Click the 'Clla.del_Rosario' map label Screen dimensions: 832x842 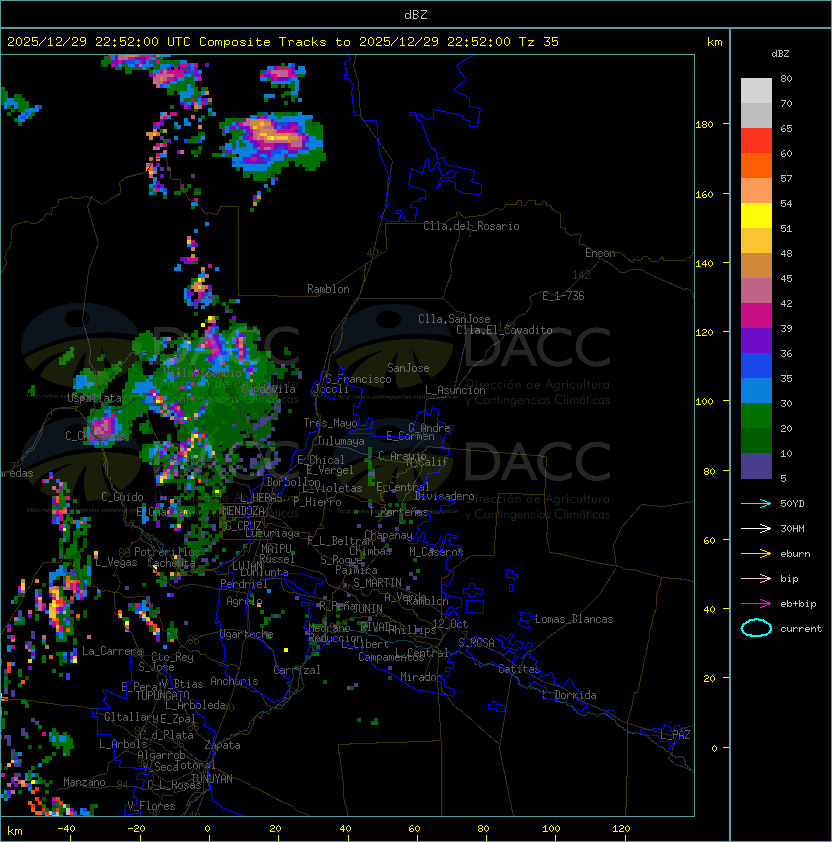tap(471, 226)
